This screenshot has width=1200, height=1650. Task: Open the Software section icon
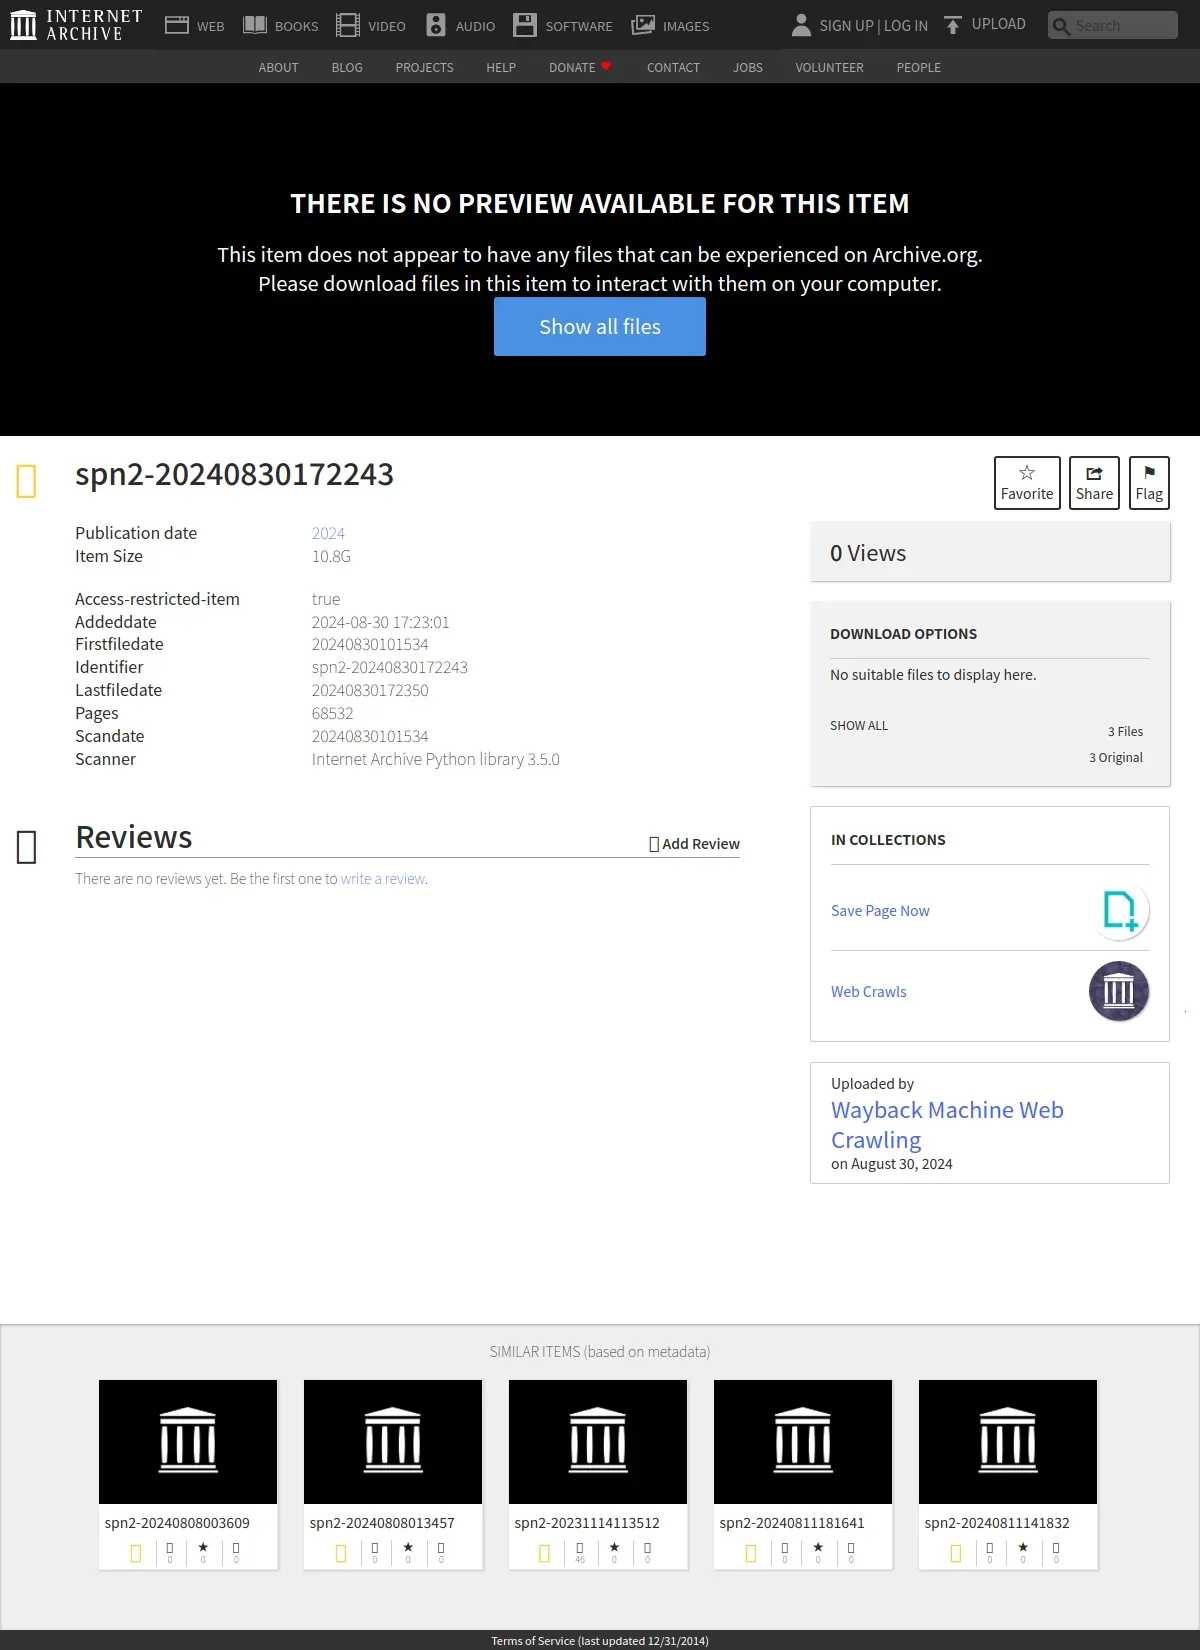pyautogui.click(x=525, y=25)
